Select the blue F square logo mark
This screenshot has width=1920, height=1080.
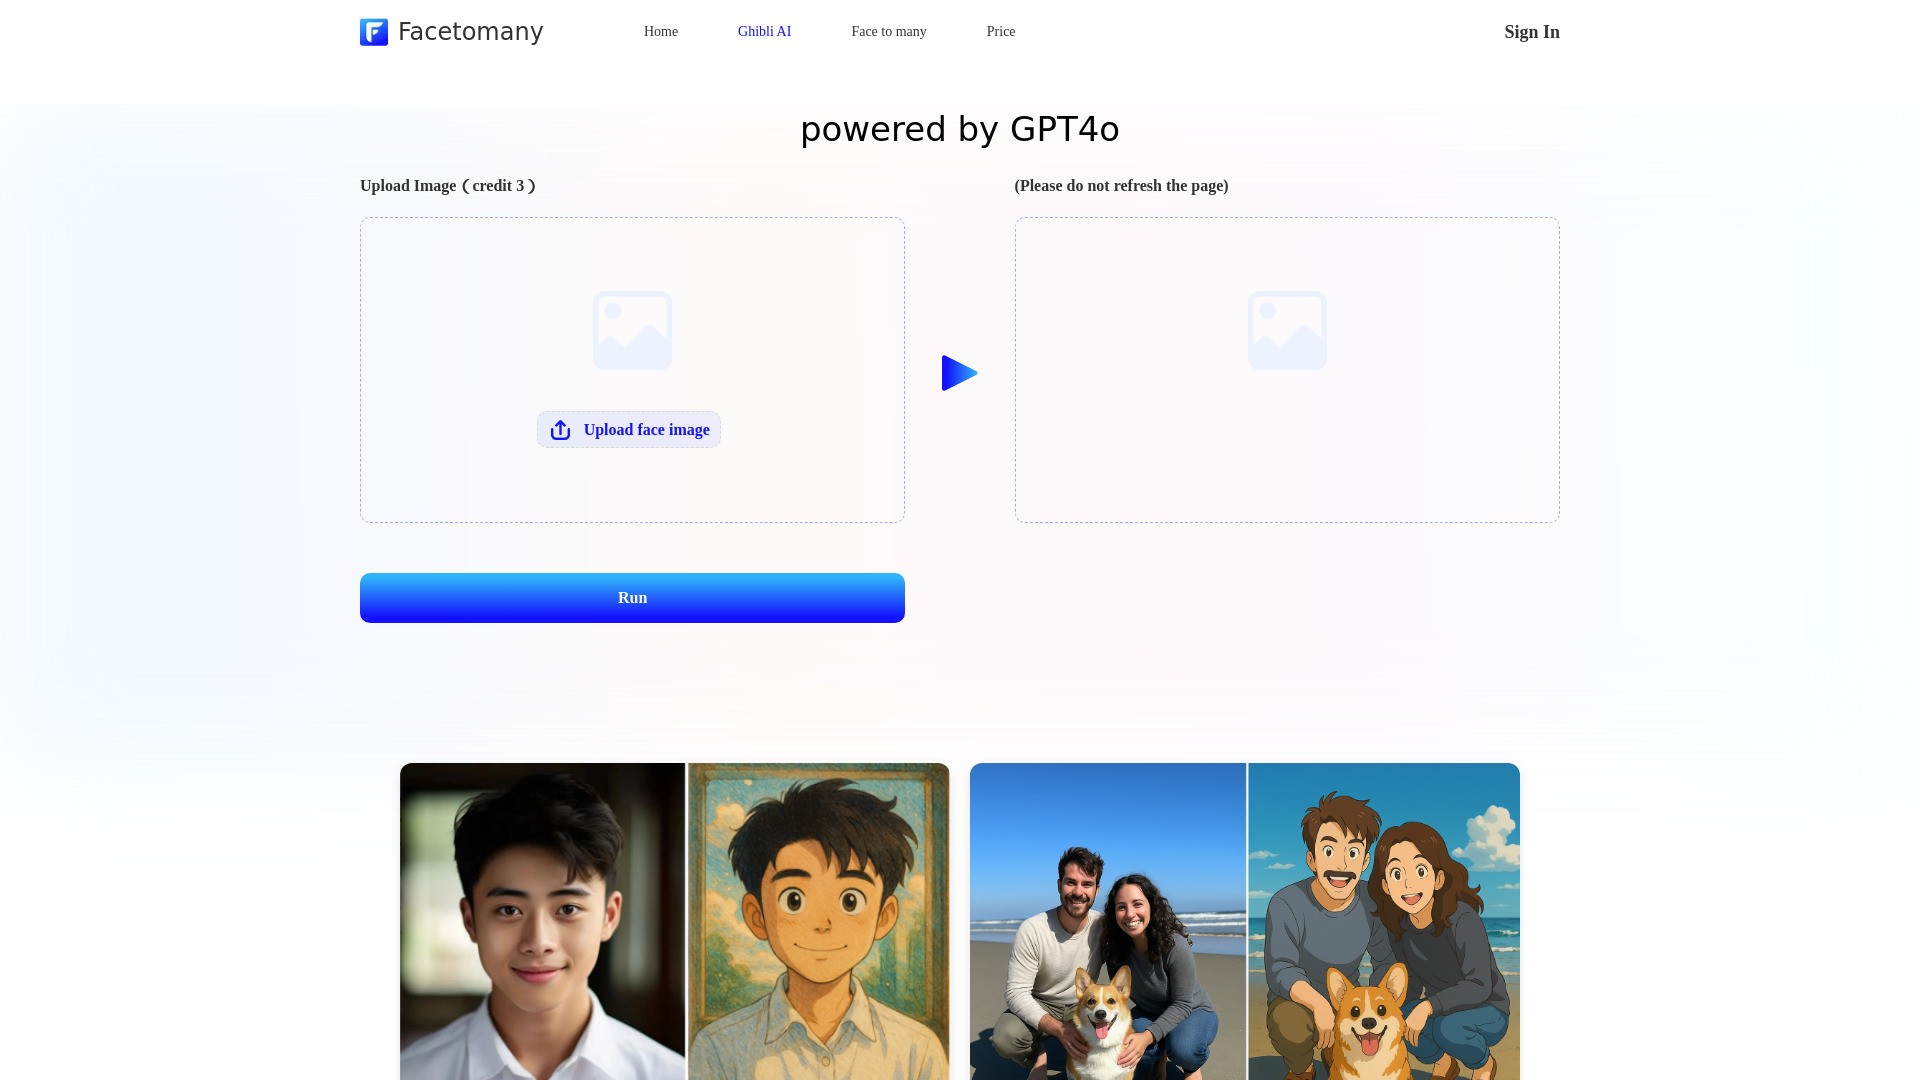pos(372,32)
